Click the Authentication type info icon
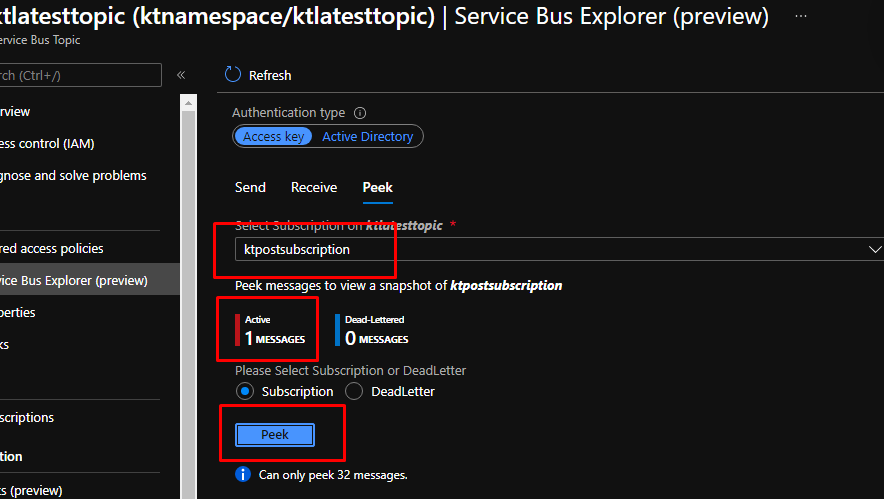Screen dimensions: 884x499 [360, 113]
